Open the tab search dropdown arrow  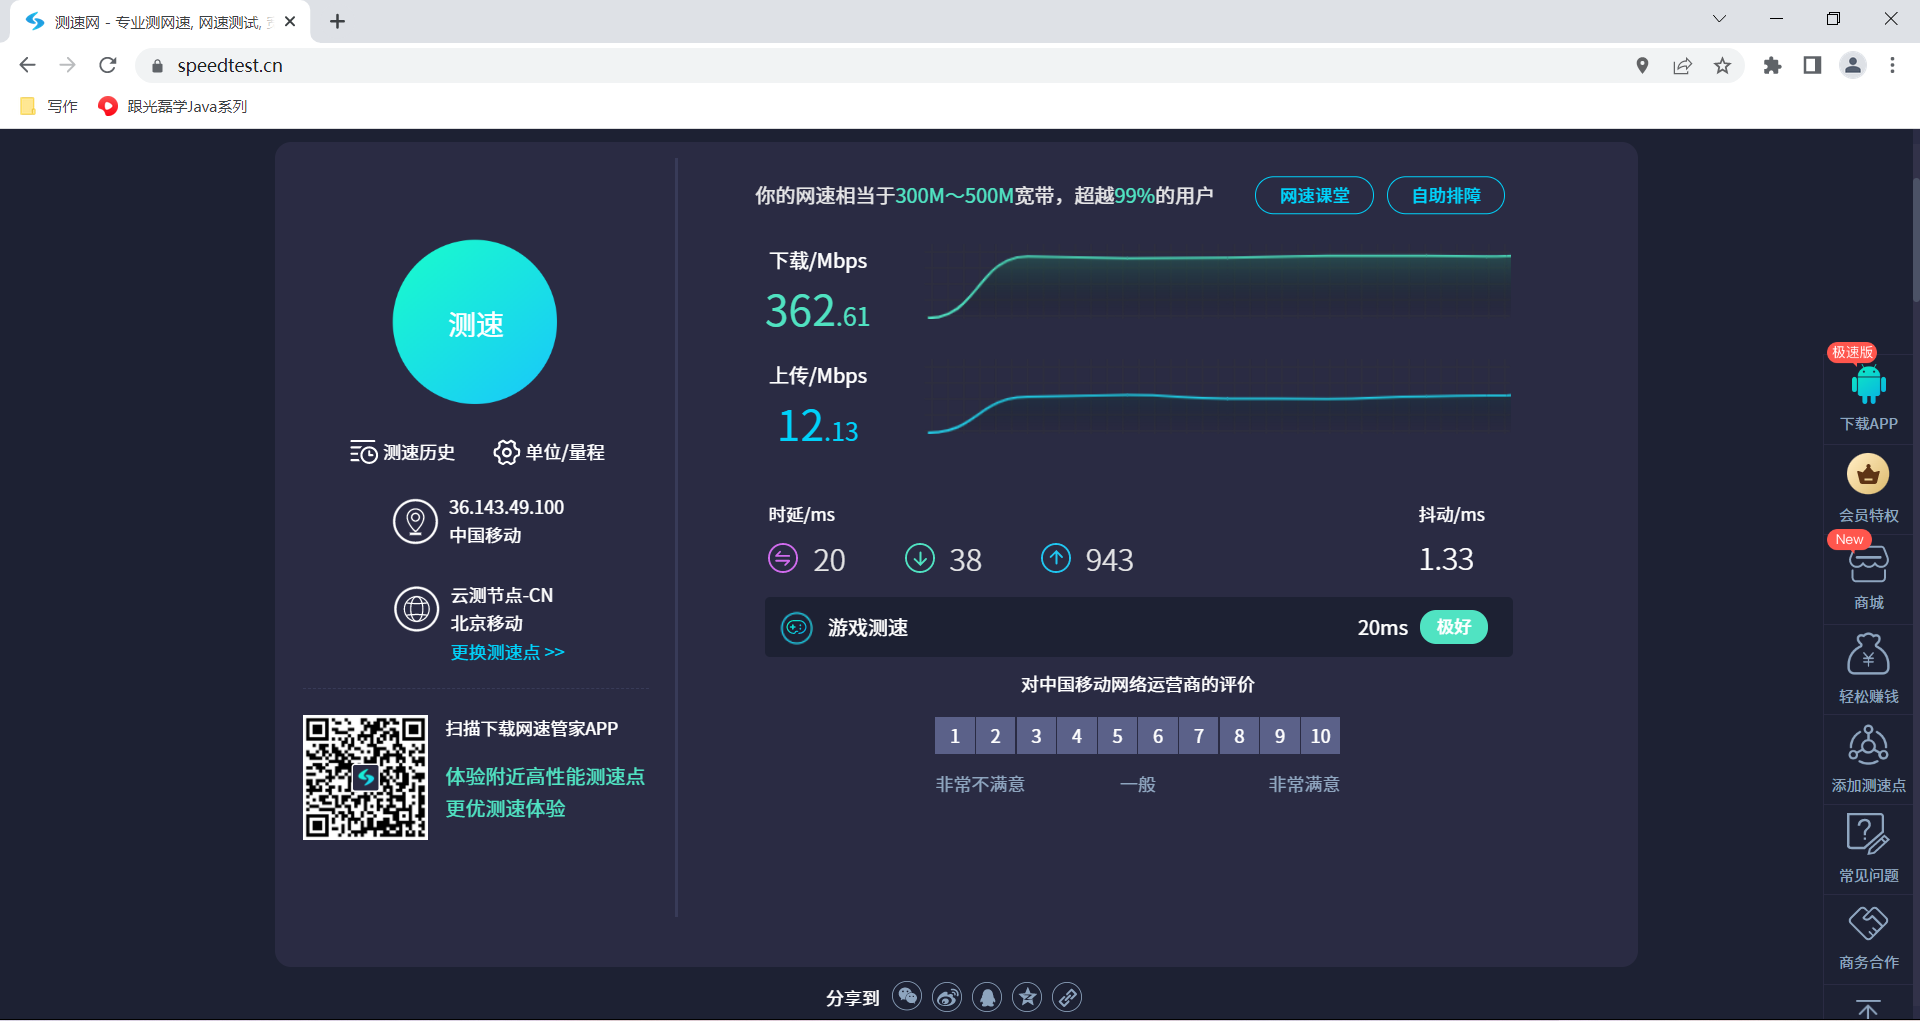(1719, 19)
